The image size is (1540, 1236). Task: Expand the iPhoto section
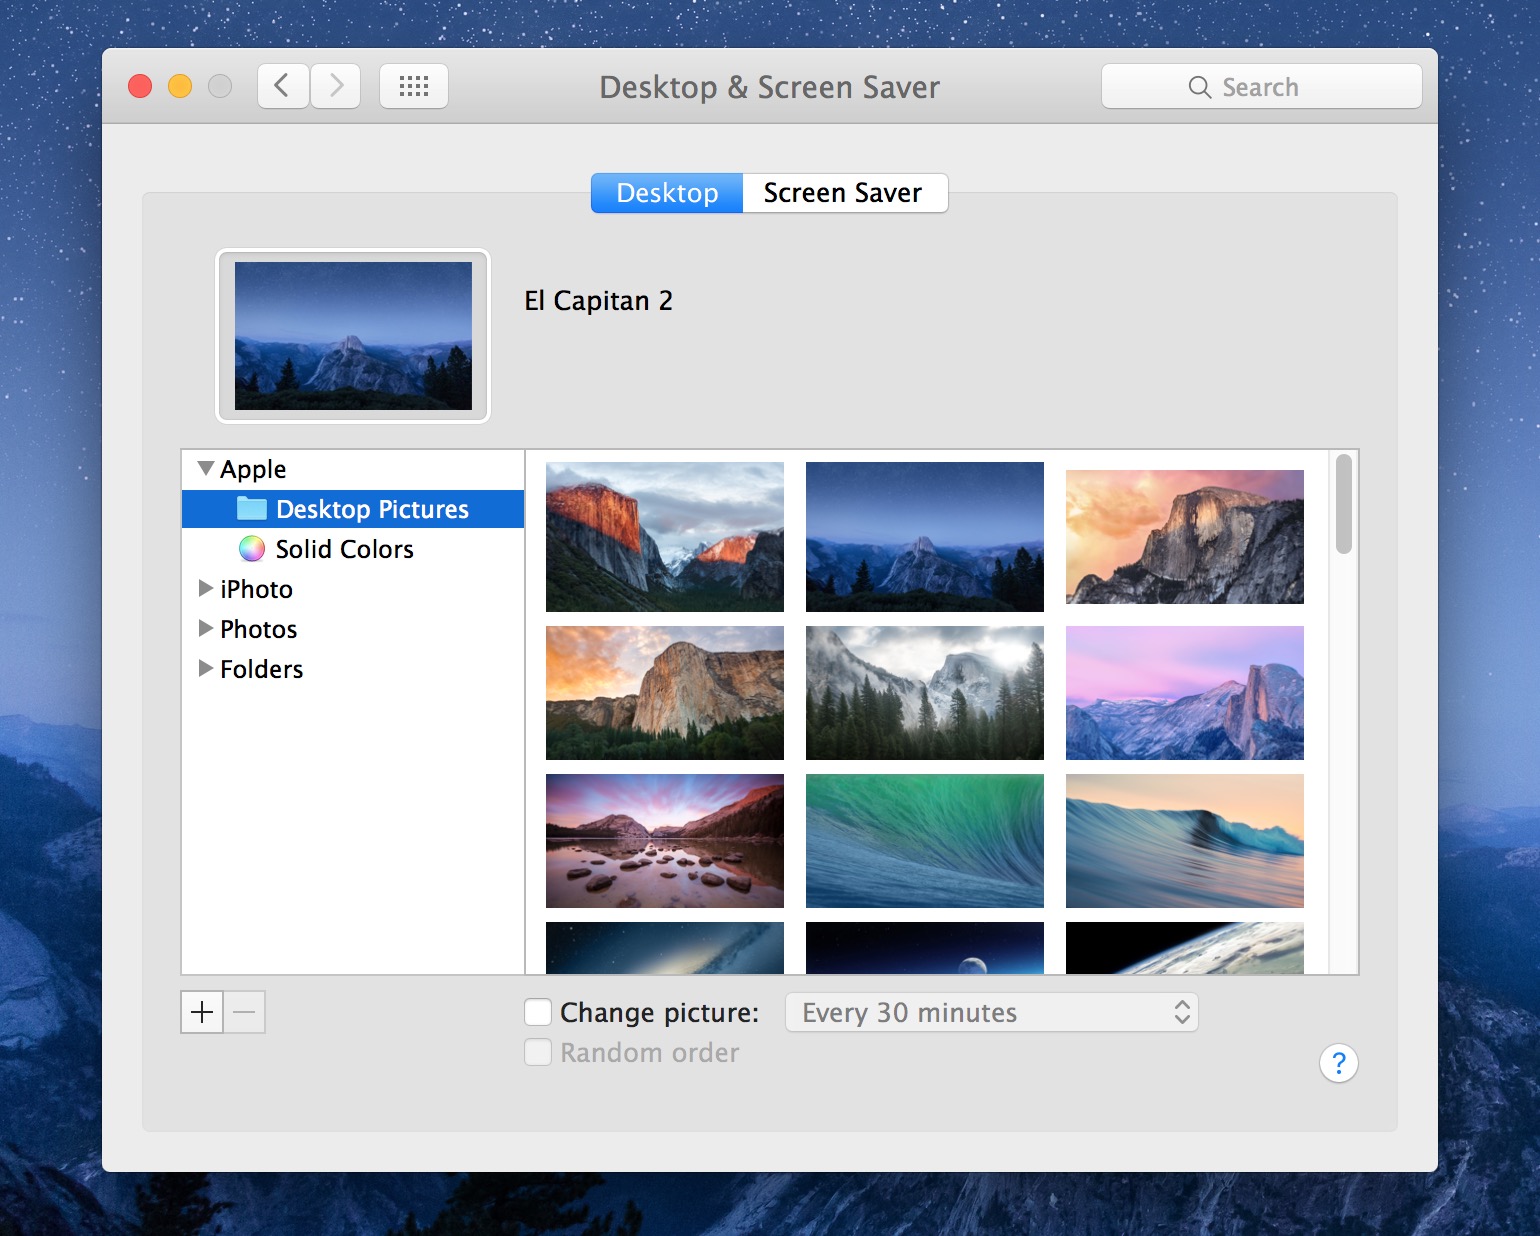coord(206,589)
